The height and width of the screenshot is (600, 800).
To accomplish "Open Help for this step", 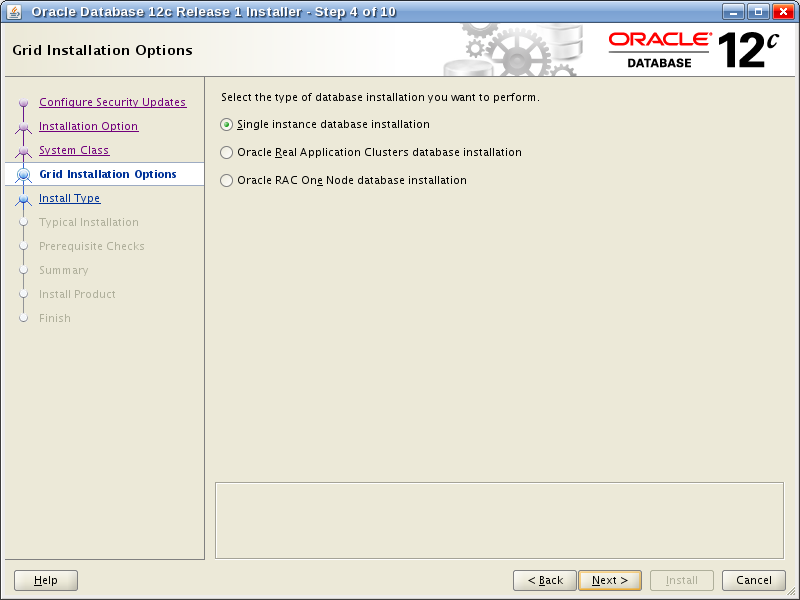I will [46, 580].
